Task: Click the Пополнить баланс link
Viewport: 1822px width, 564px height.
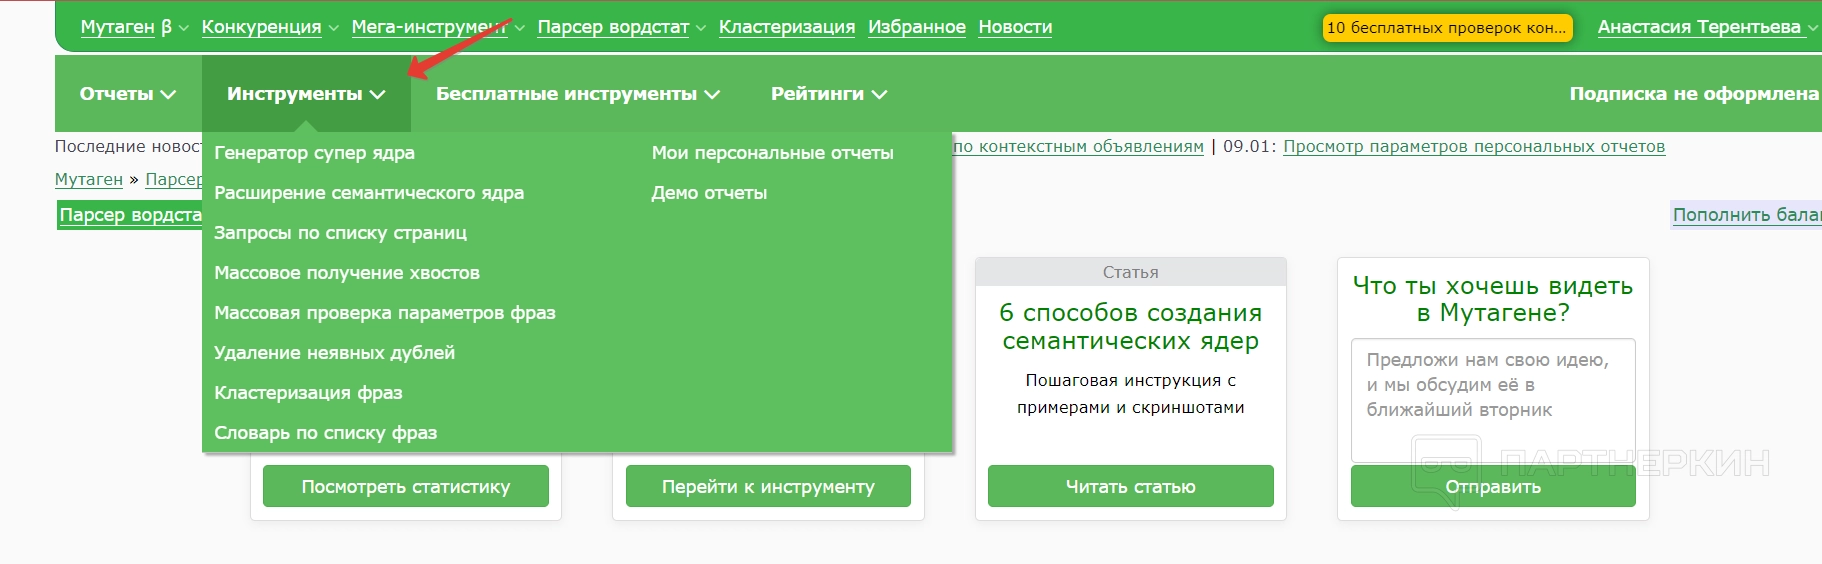Action: point(1746,214)
